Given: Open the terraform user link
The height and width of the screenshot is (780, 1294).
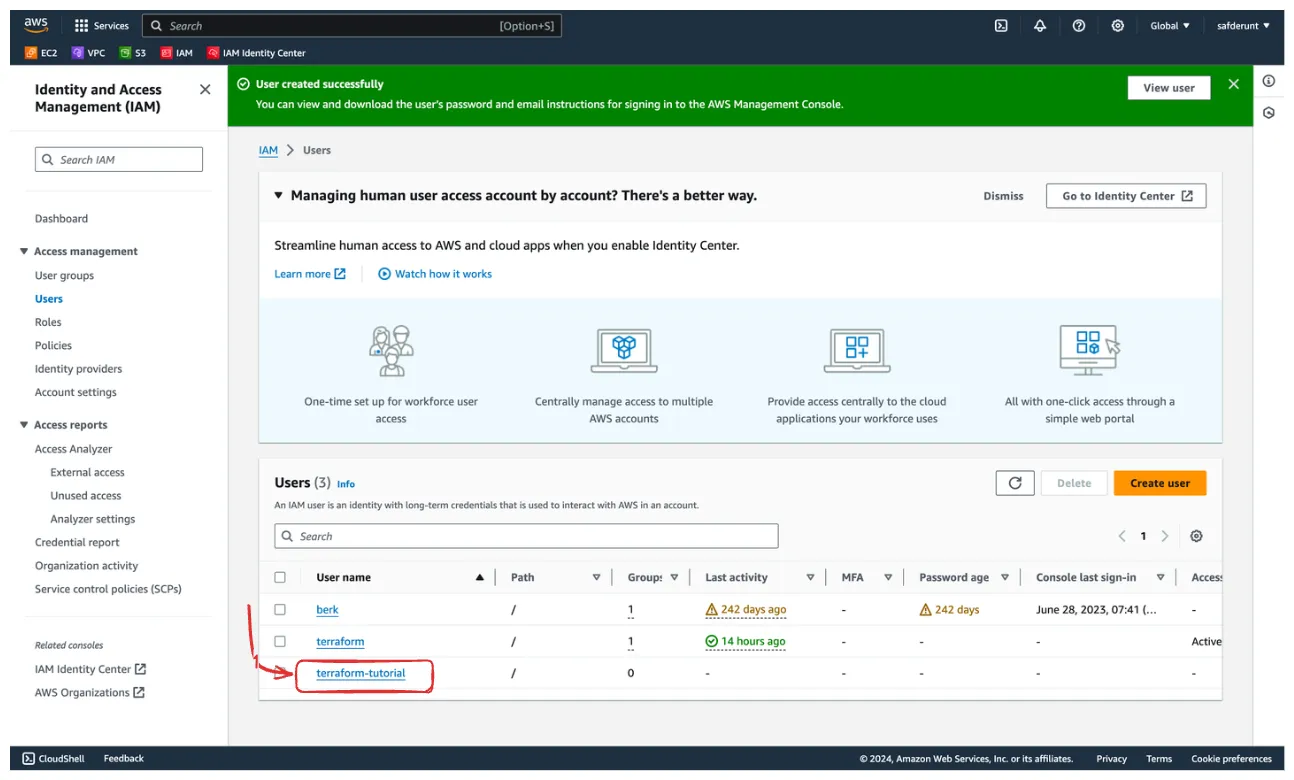Looking at the screenshot, I should click(340, 641).
